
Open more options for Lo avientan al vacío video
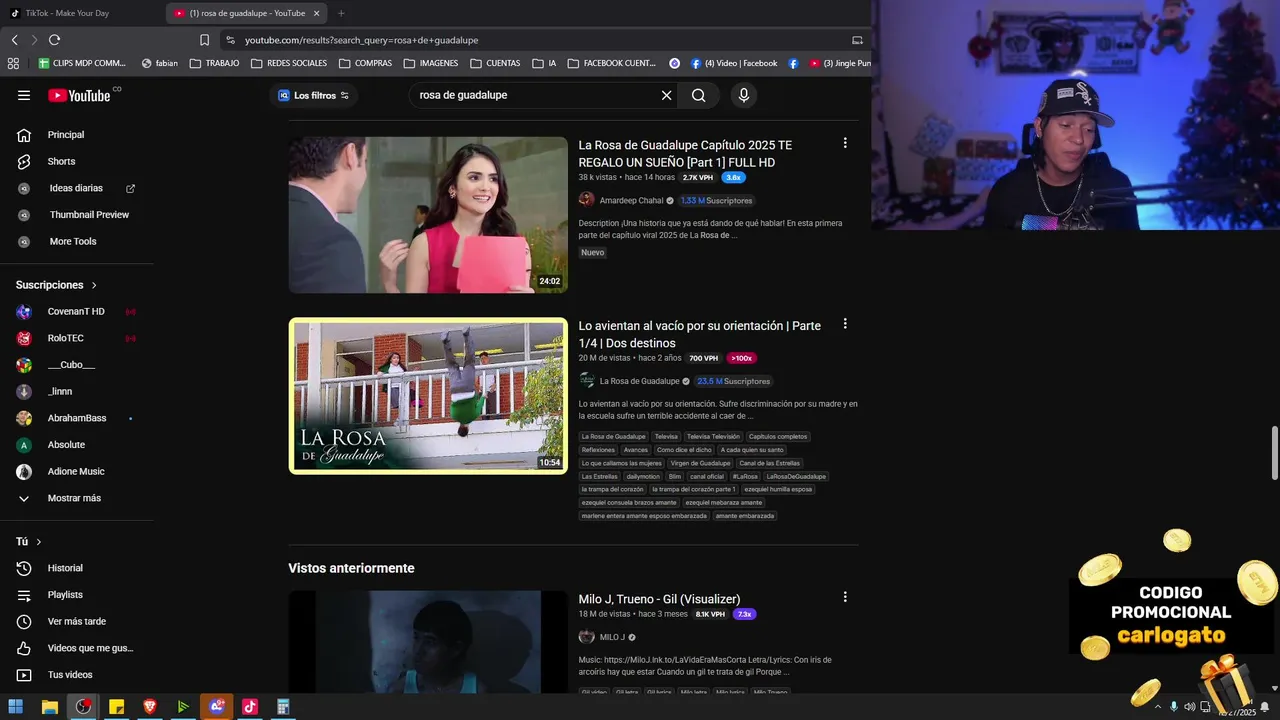845,324
